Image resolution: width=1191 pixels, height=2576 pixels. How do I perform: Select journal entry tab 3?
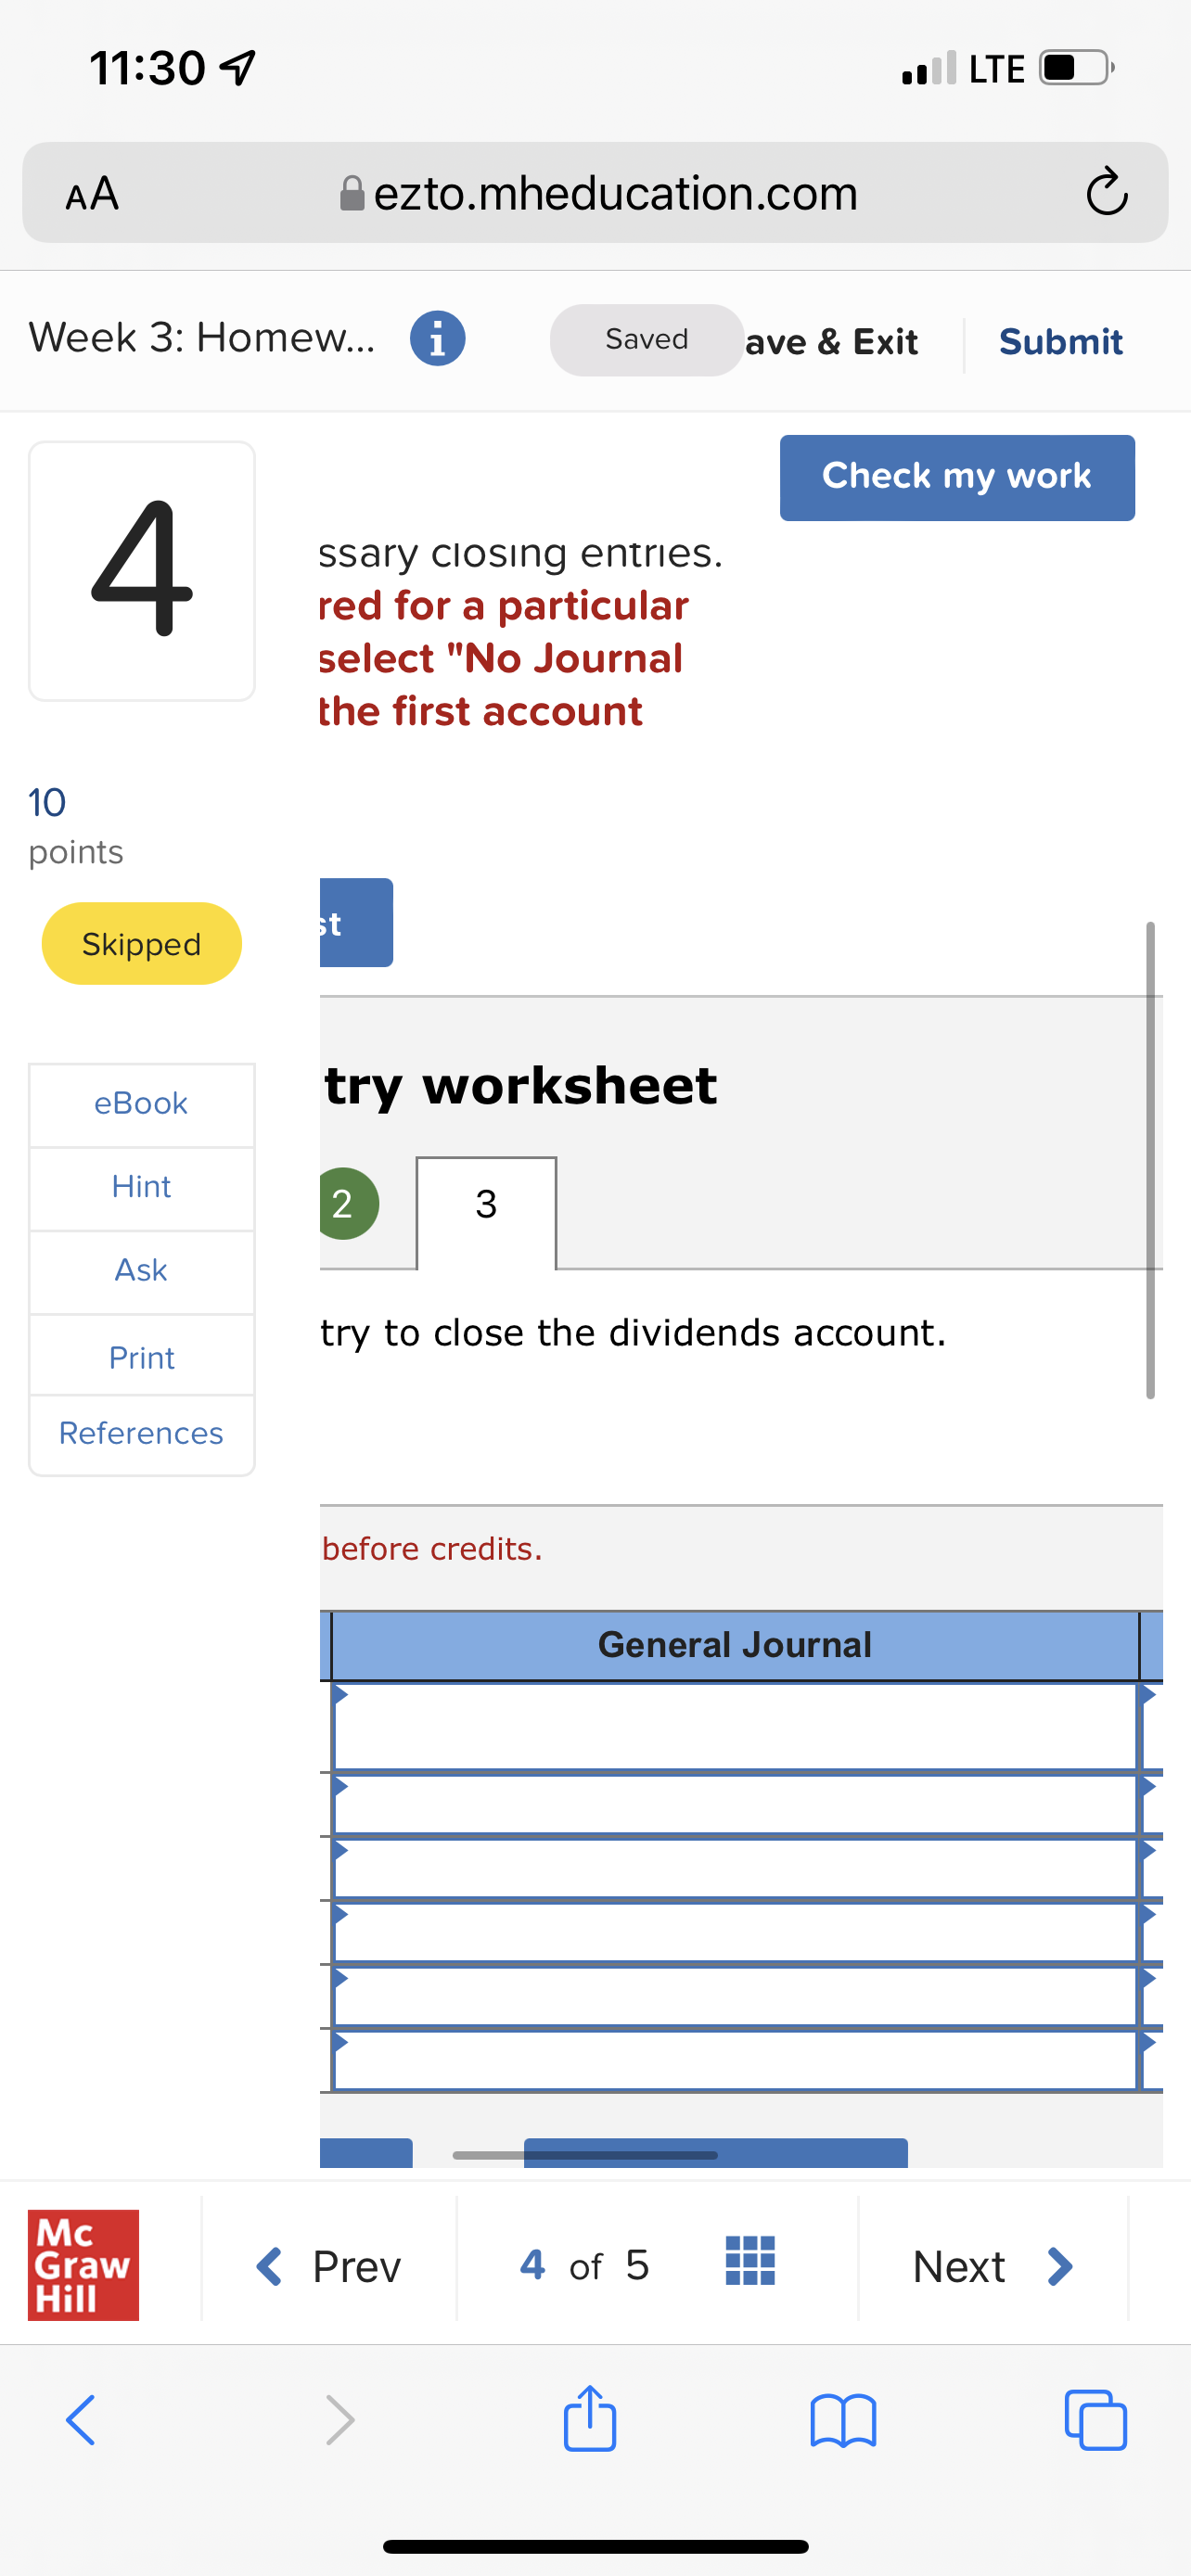coord(486,1212)
